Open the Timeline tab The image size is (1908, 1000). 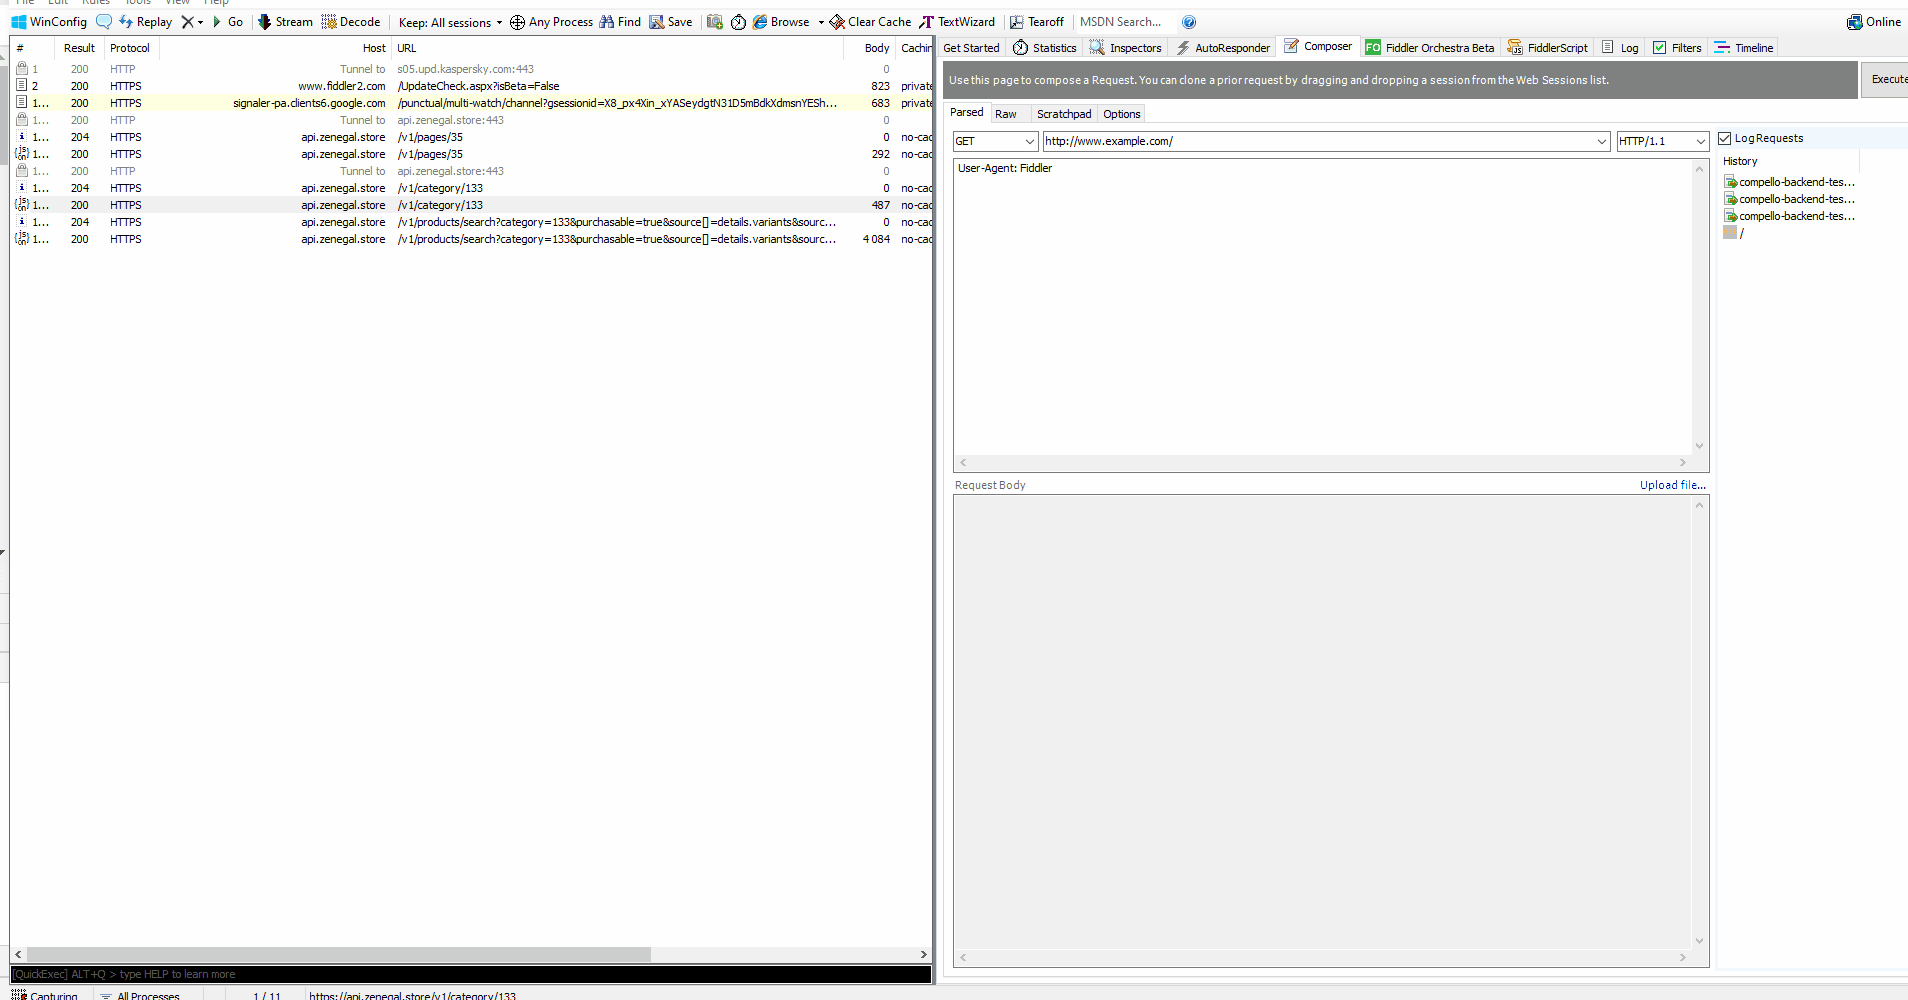[1744, 48]
